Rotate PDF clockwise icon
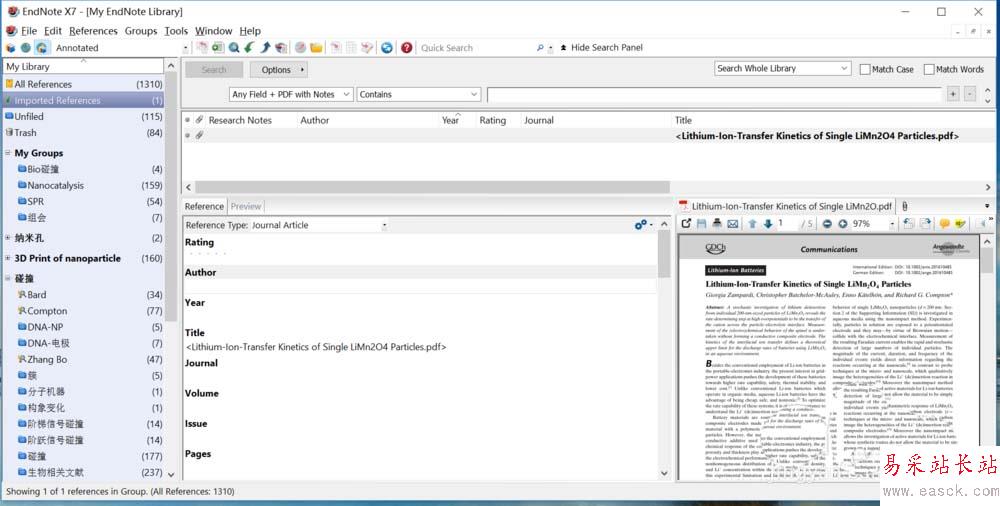 click(x=925, y=224)
